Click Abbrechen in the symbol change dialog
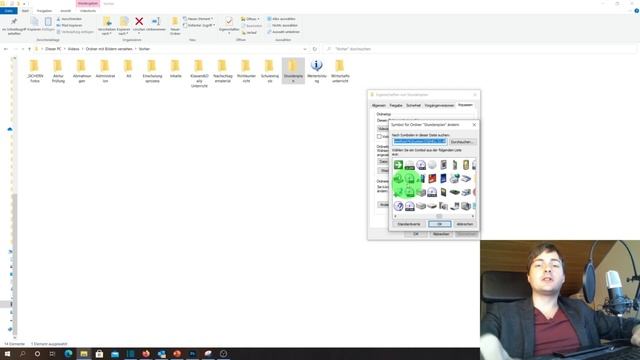The image size is (640, 360). pyautogui.click(x=464, y=224)
